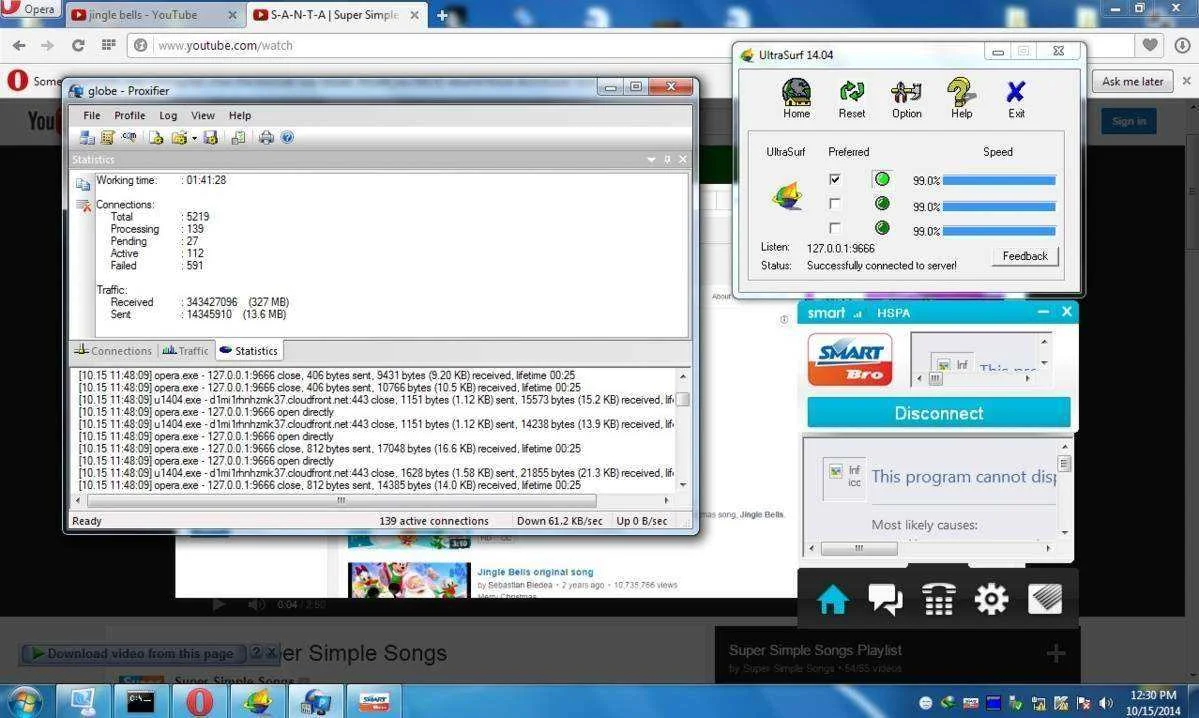Click Open Profile folder icon in Proxifier
This screenshot has height=718, width=1199.
point(179,138)
